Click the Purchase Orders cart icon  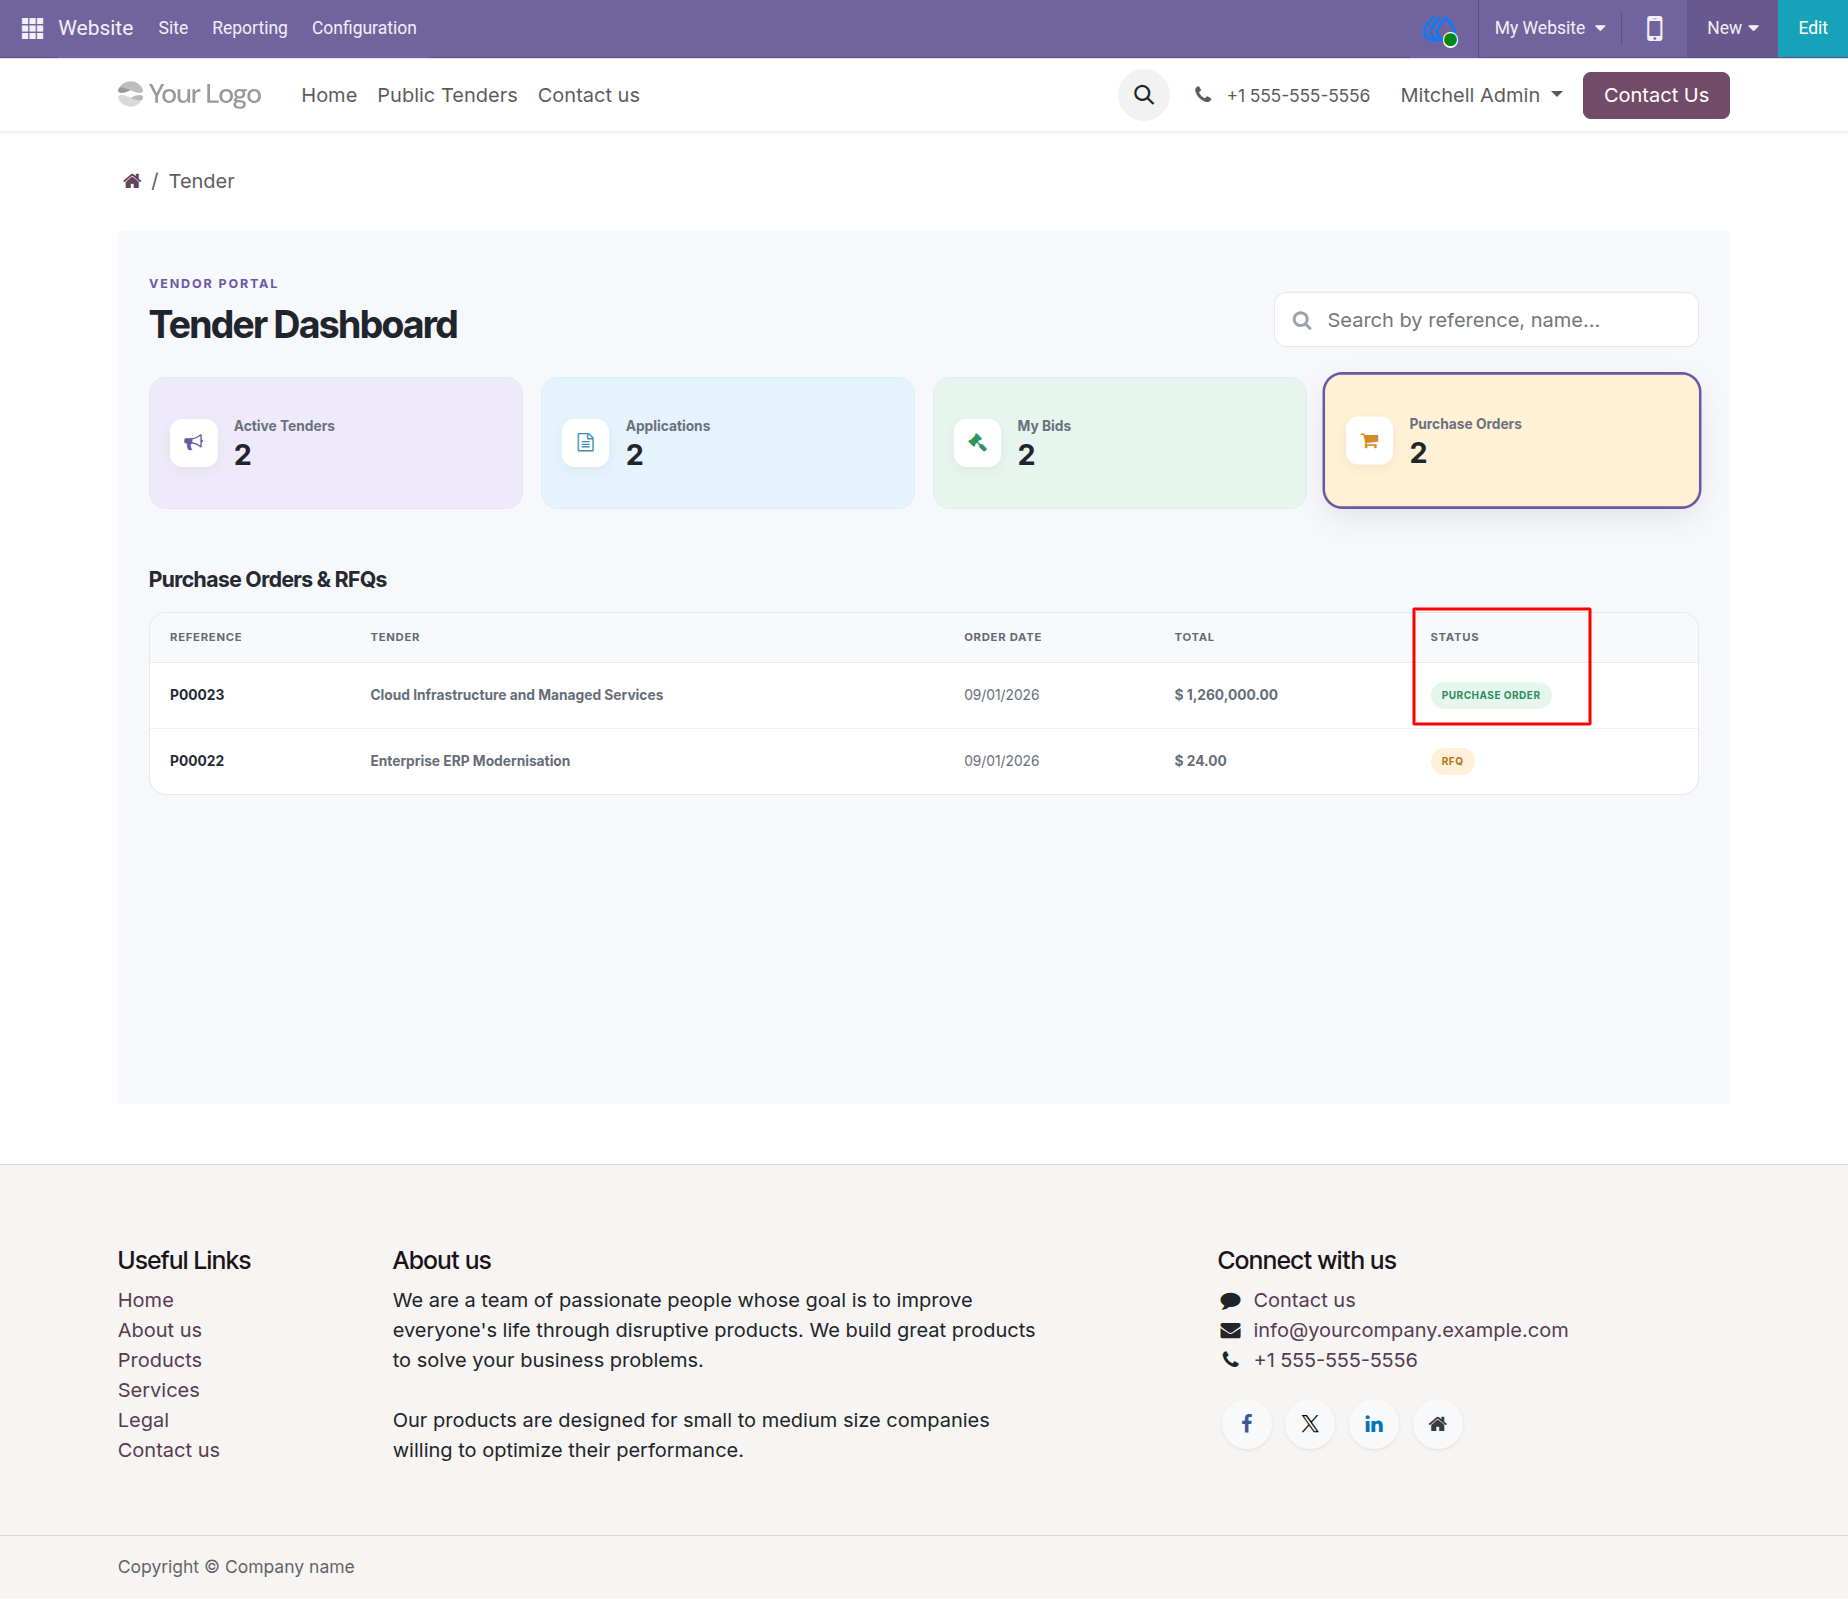pyautogui.click(x=1370, y=440)
